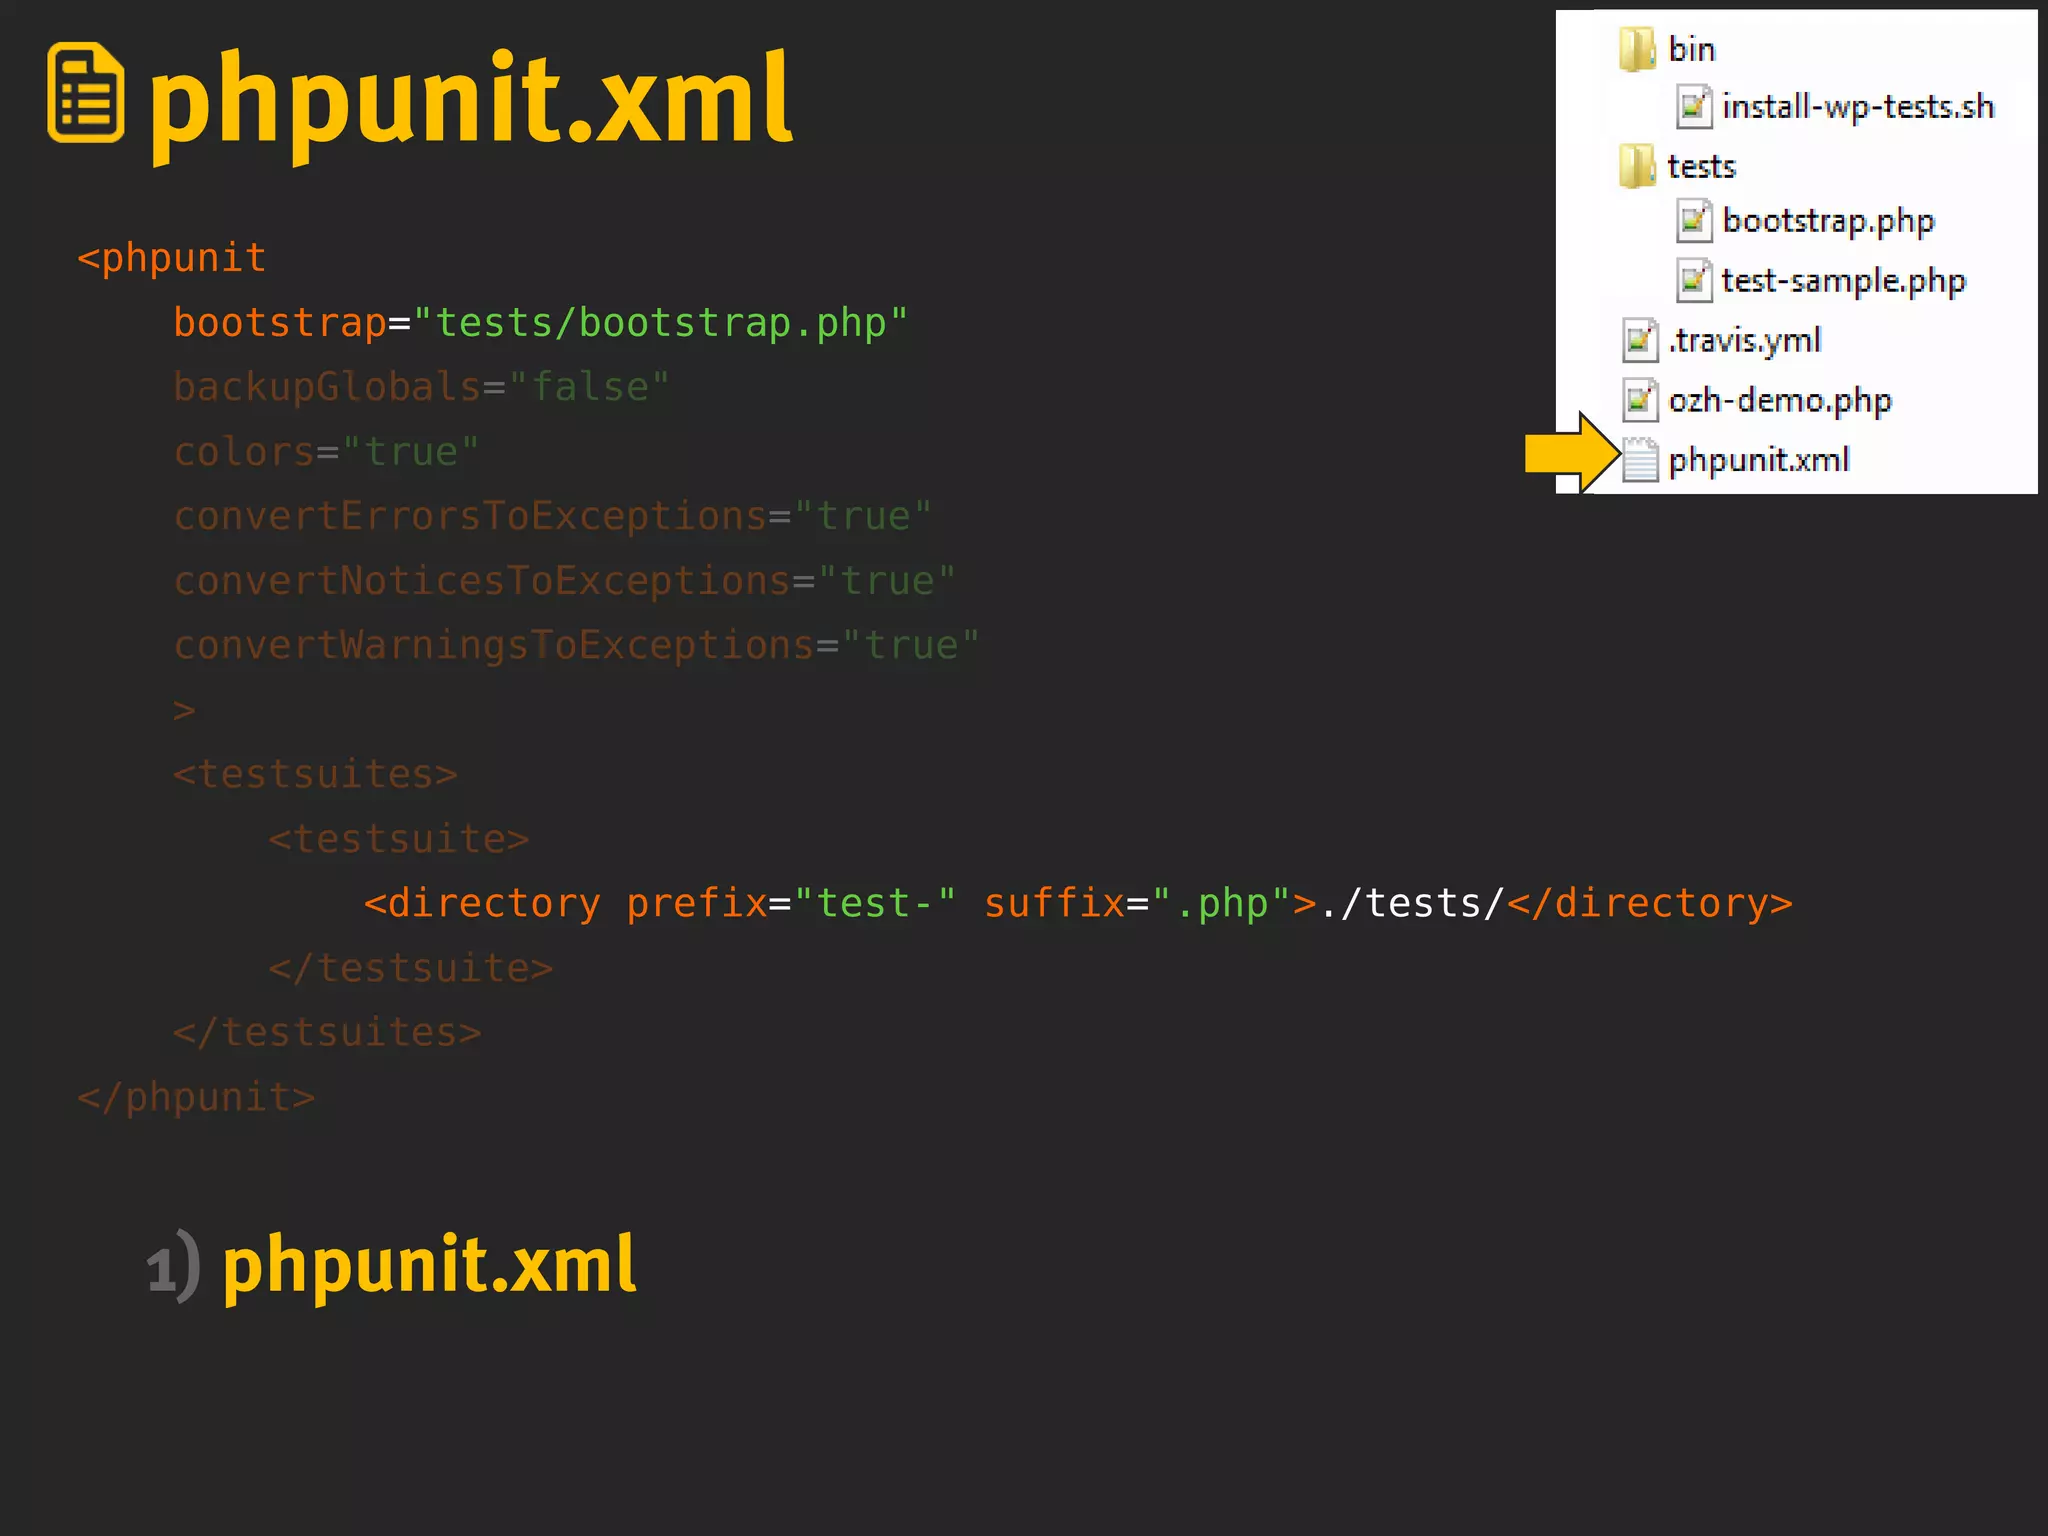Click the convertNoticesToExceptions="true" line
2048x1536 pixels.
[x=564, y=581]
